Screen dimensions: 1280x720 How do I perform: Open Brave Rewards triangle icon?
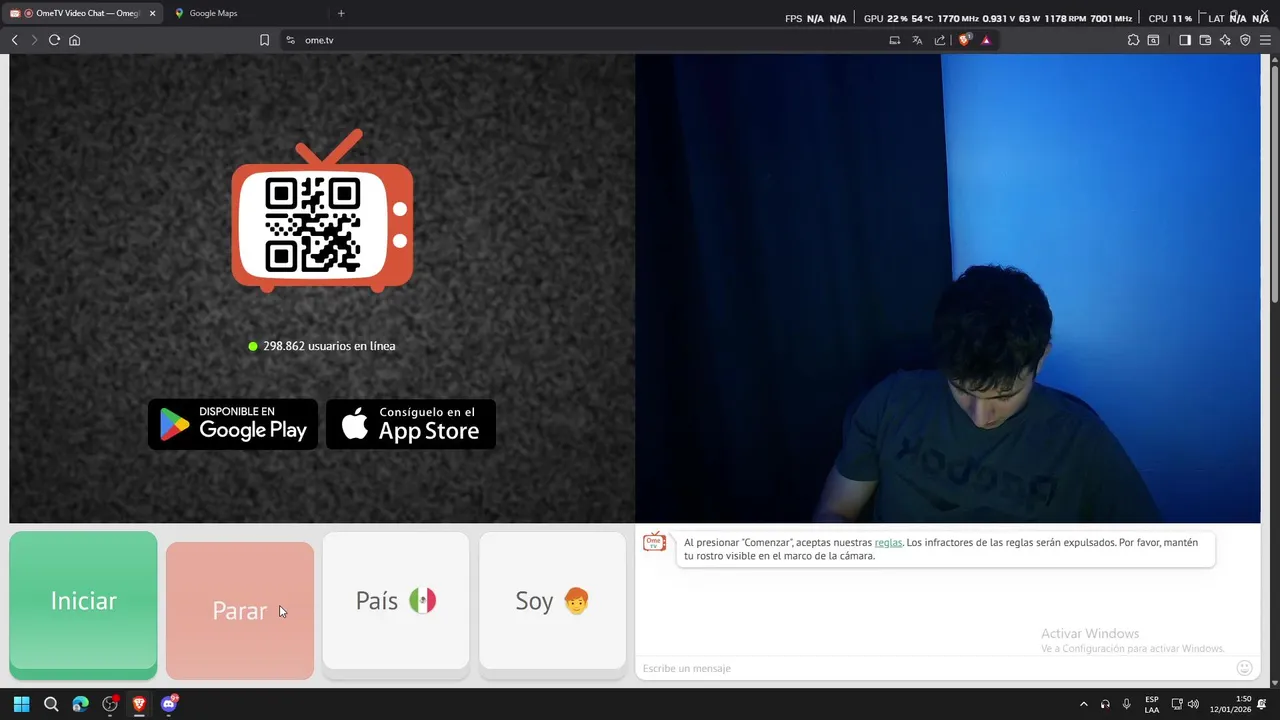[986, 40]
